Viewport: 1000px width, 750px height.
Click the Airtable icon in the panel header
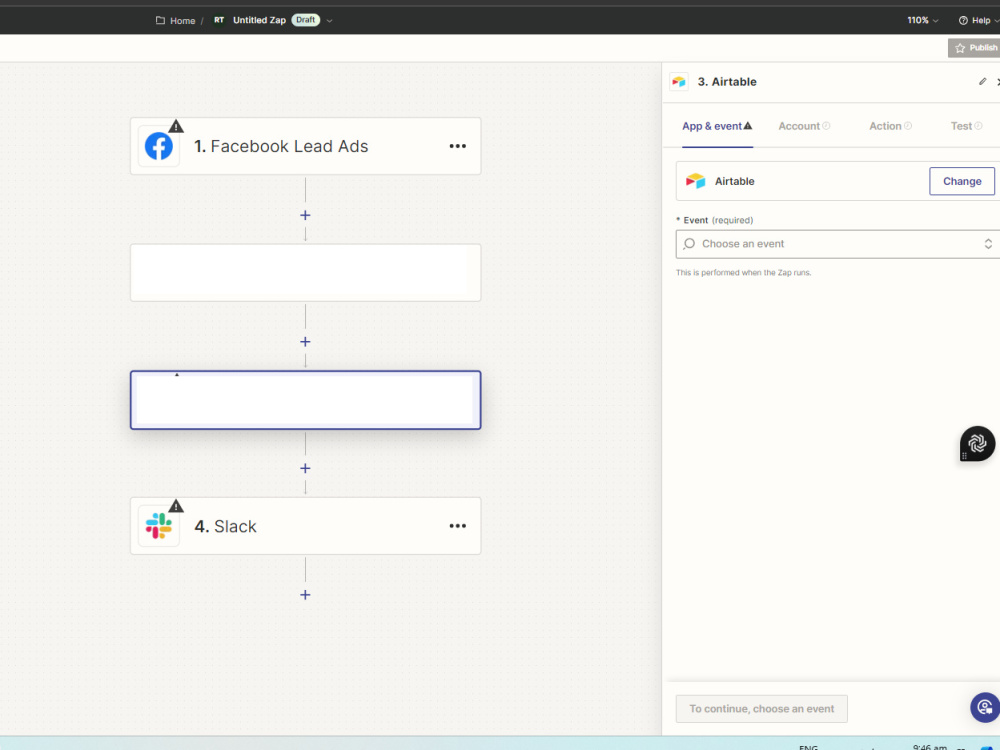point(679,82)
